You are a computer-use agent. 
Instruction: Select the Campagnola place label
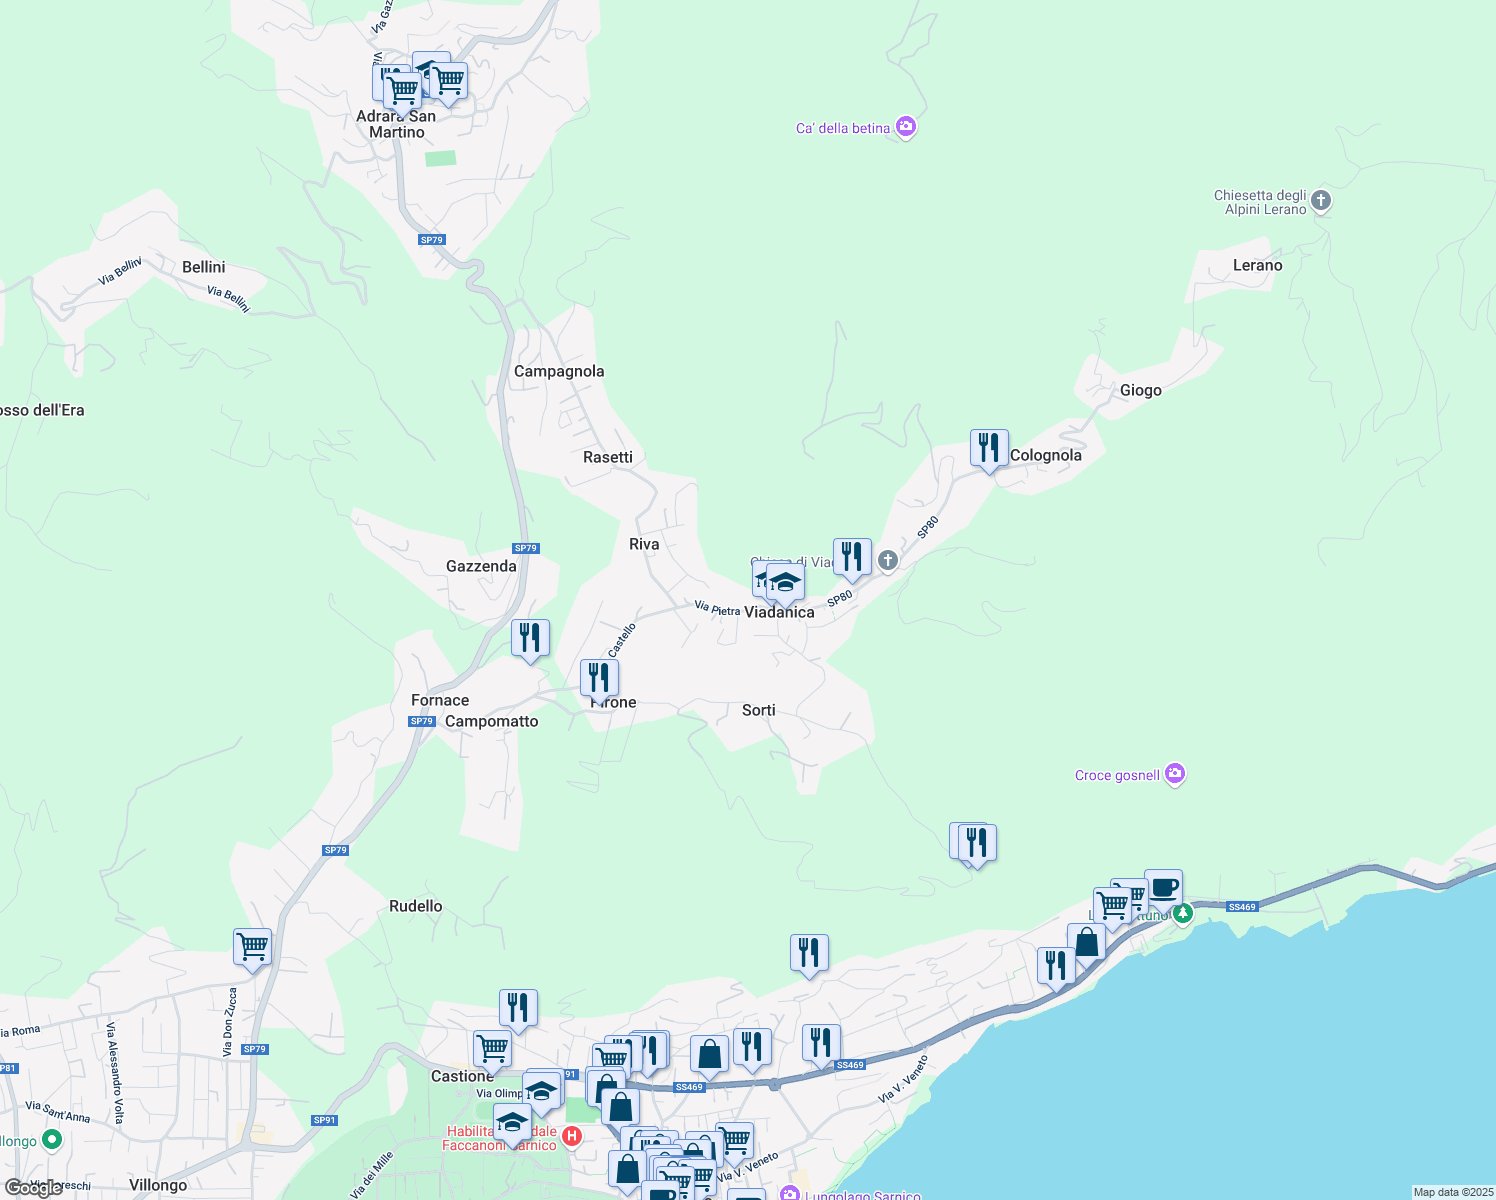559,371
